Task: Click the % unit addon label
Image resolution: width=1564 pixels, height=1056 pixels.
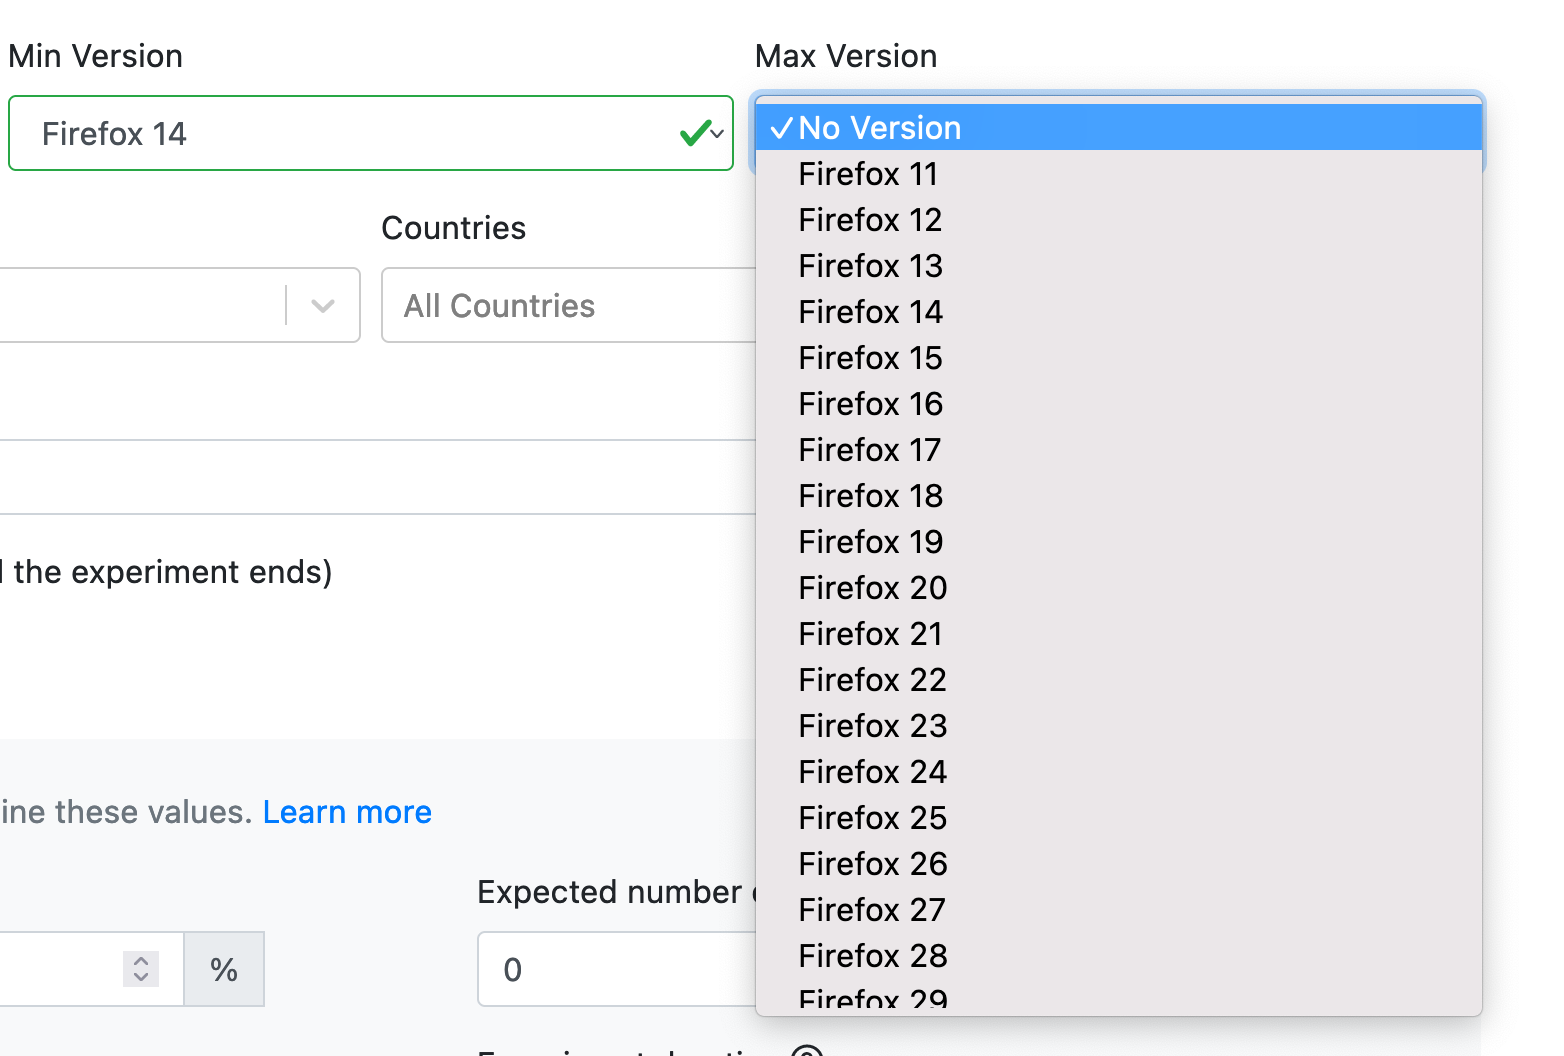Action: click(x=224, y=969)
